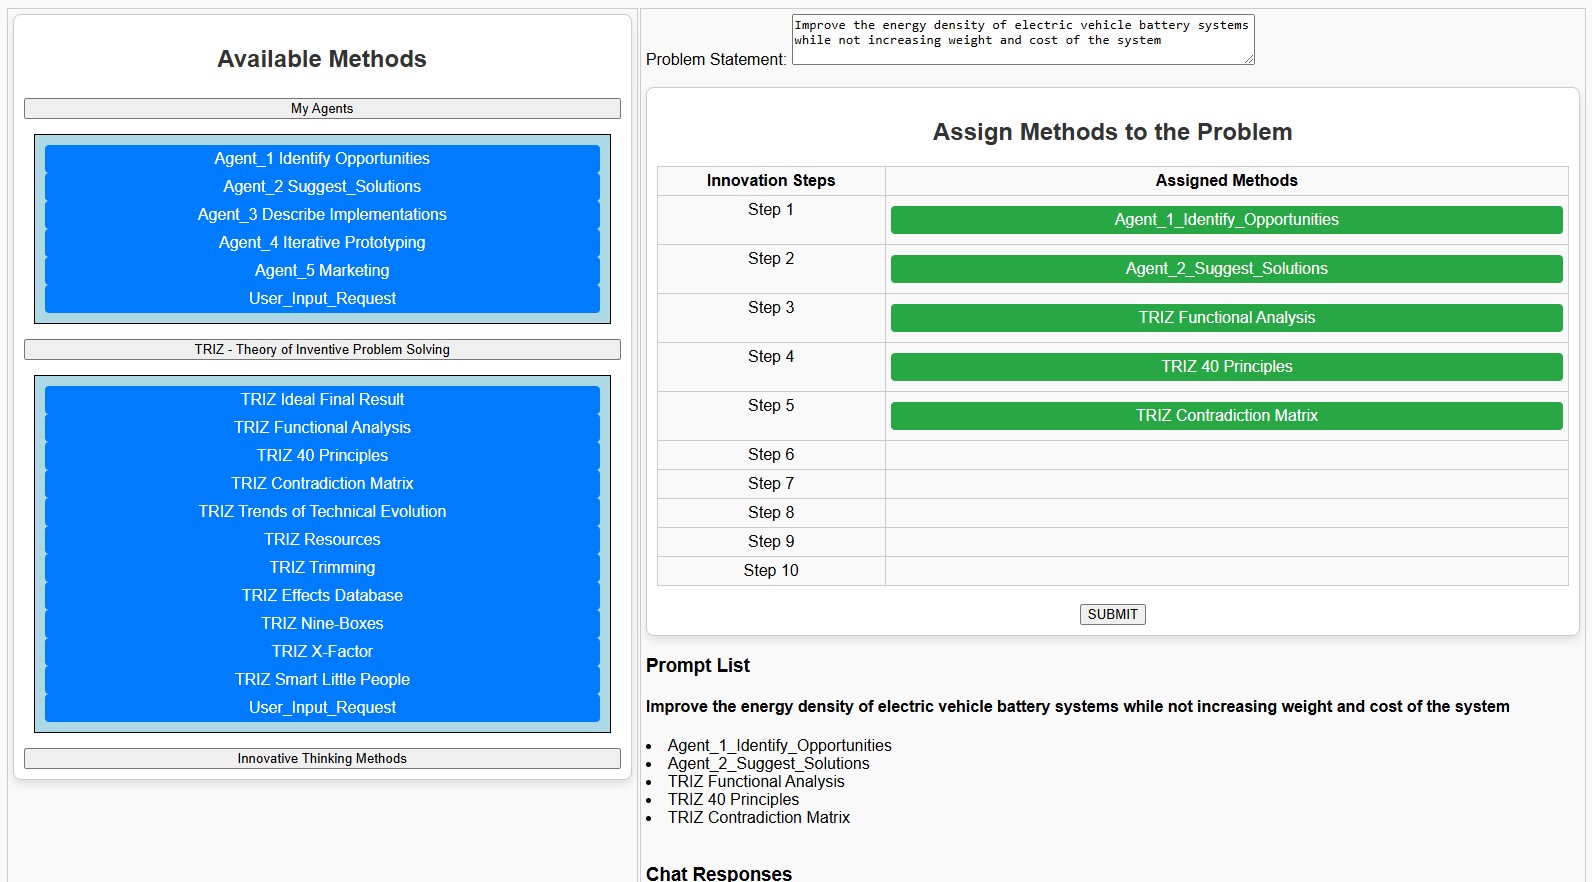Pick the TRIZ Nine-Boxes method
Screen dimensions: 1592x882
322,623
